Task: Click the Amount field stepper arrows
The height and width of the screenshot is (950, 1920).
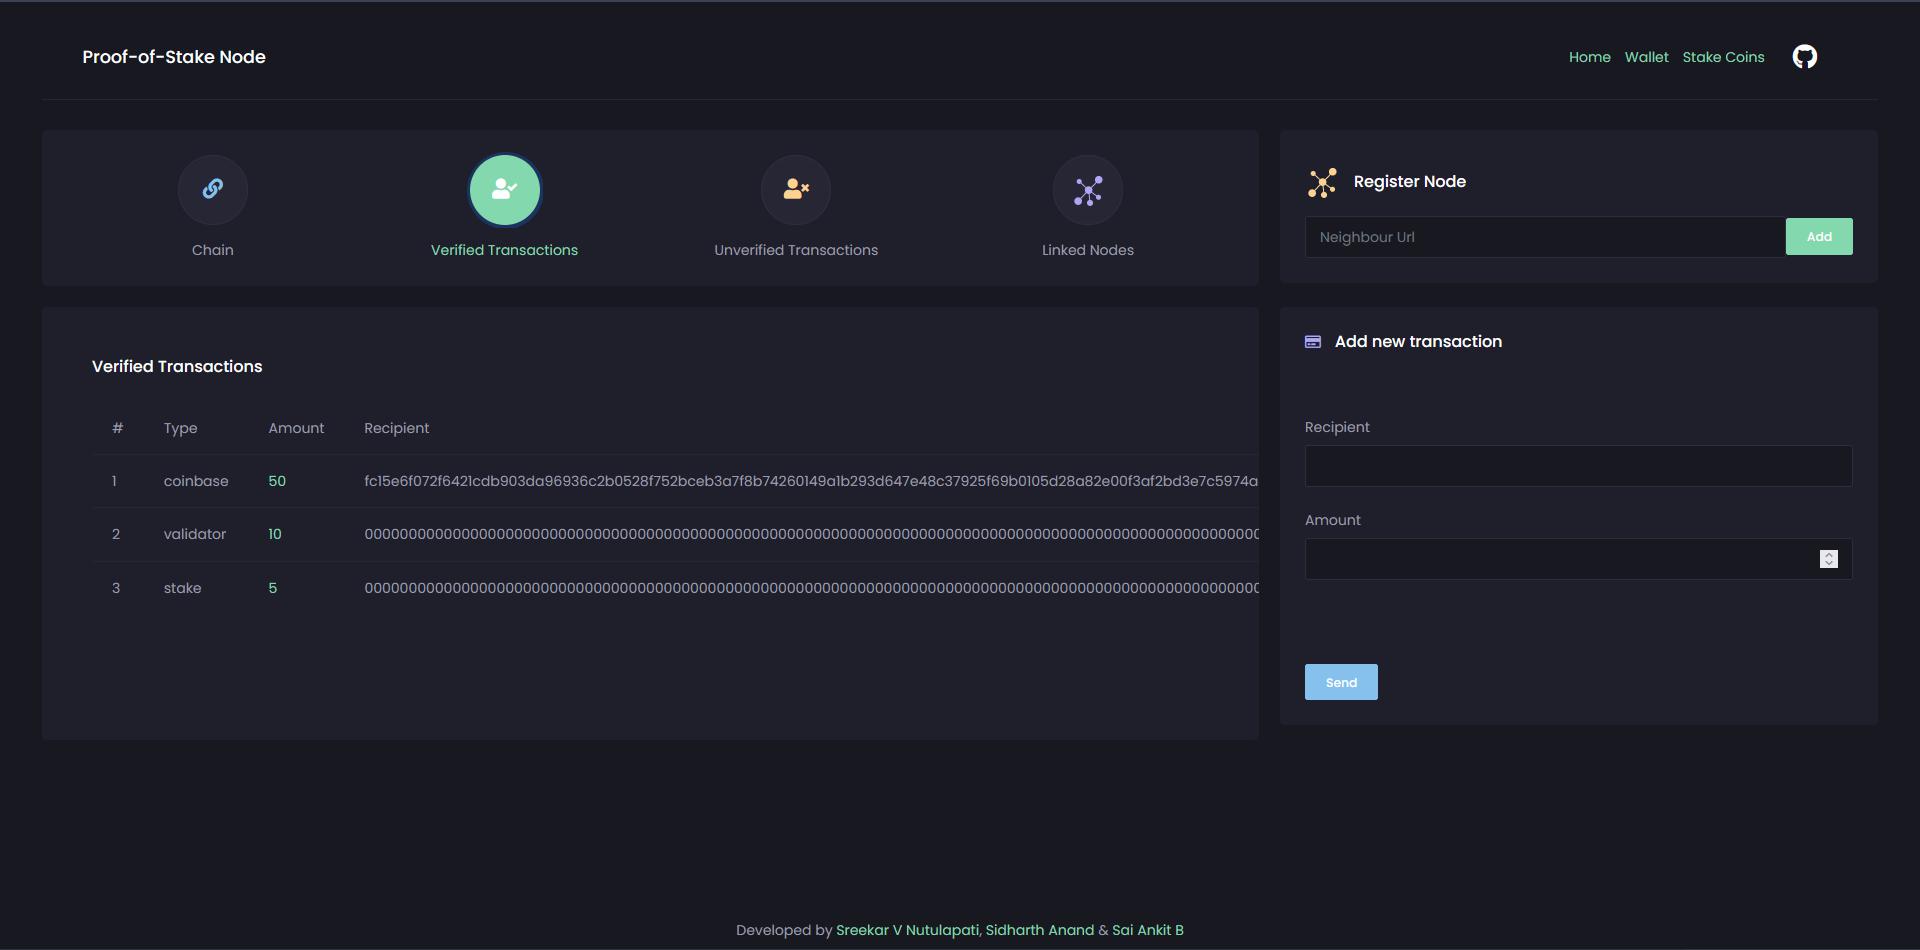Action: tap(1828, 559)
